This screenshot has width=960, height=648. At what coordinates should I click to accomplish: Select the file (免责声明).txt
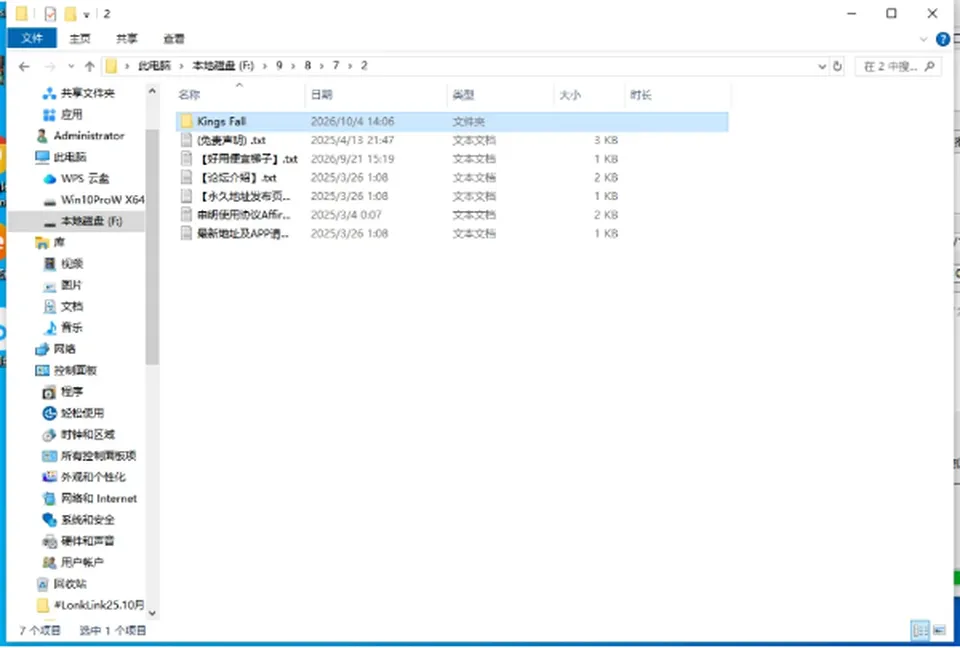point(452,140)
